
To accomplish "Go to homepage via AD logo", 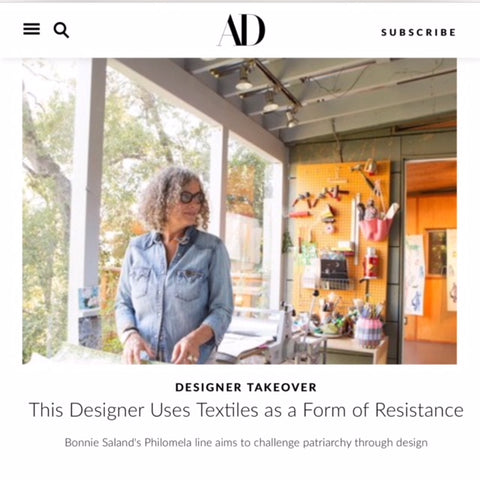I will pos(241,30).
